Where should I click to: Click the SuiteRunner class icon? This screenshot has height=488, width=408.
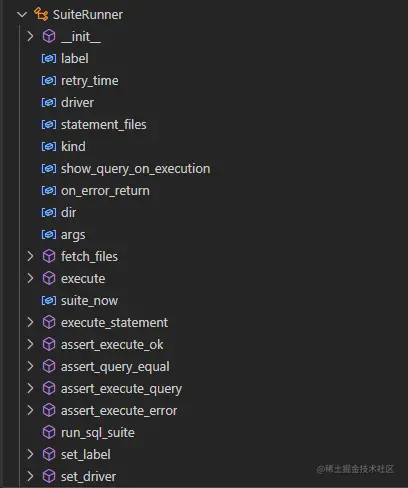pyautogui.click(x=41, y=14)
